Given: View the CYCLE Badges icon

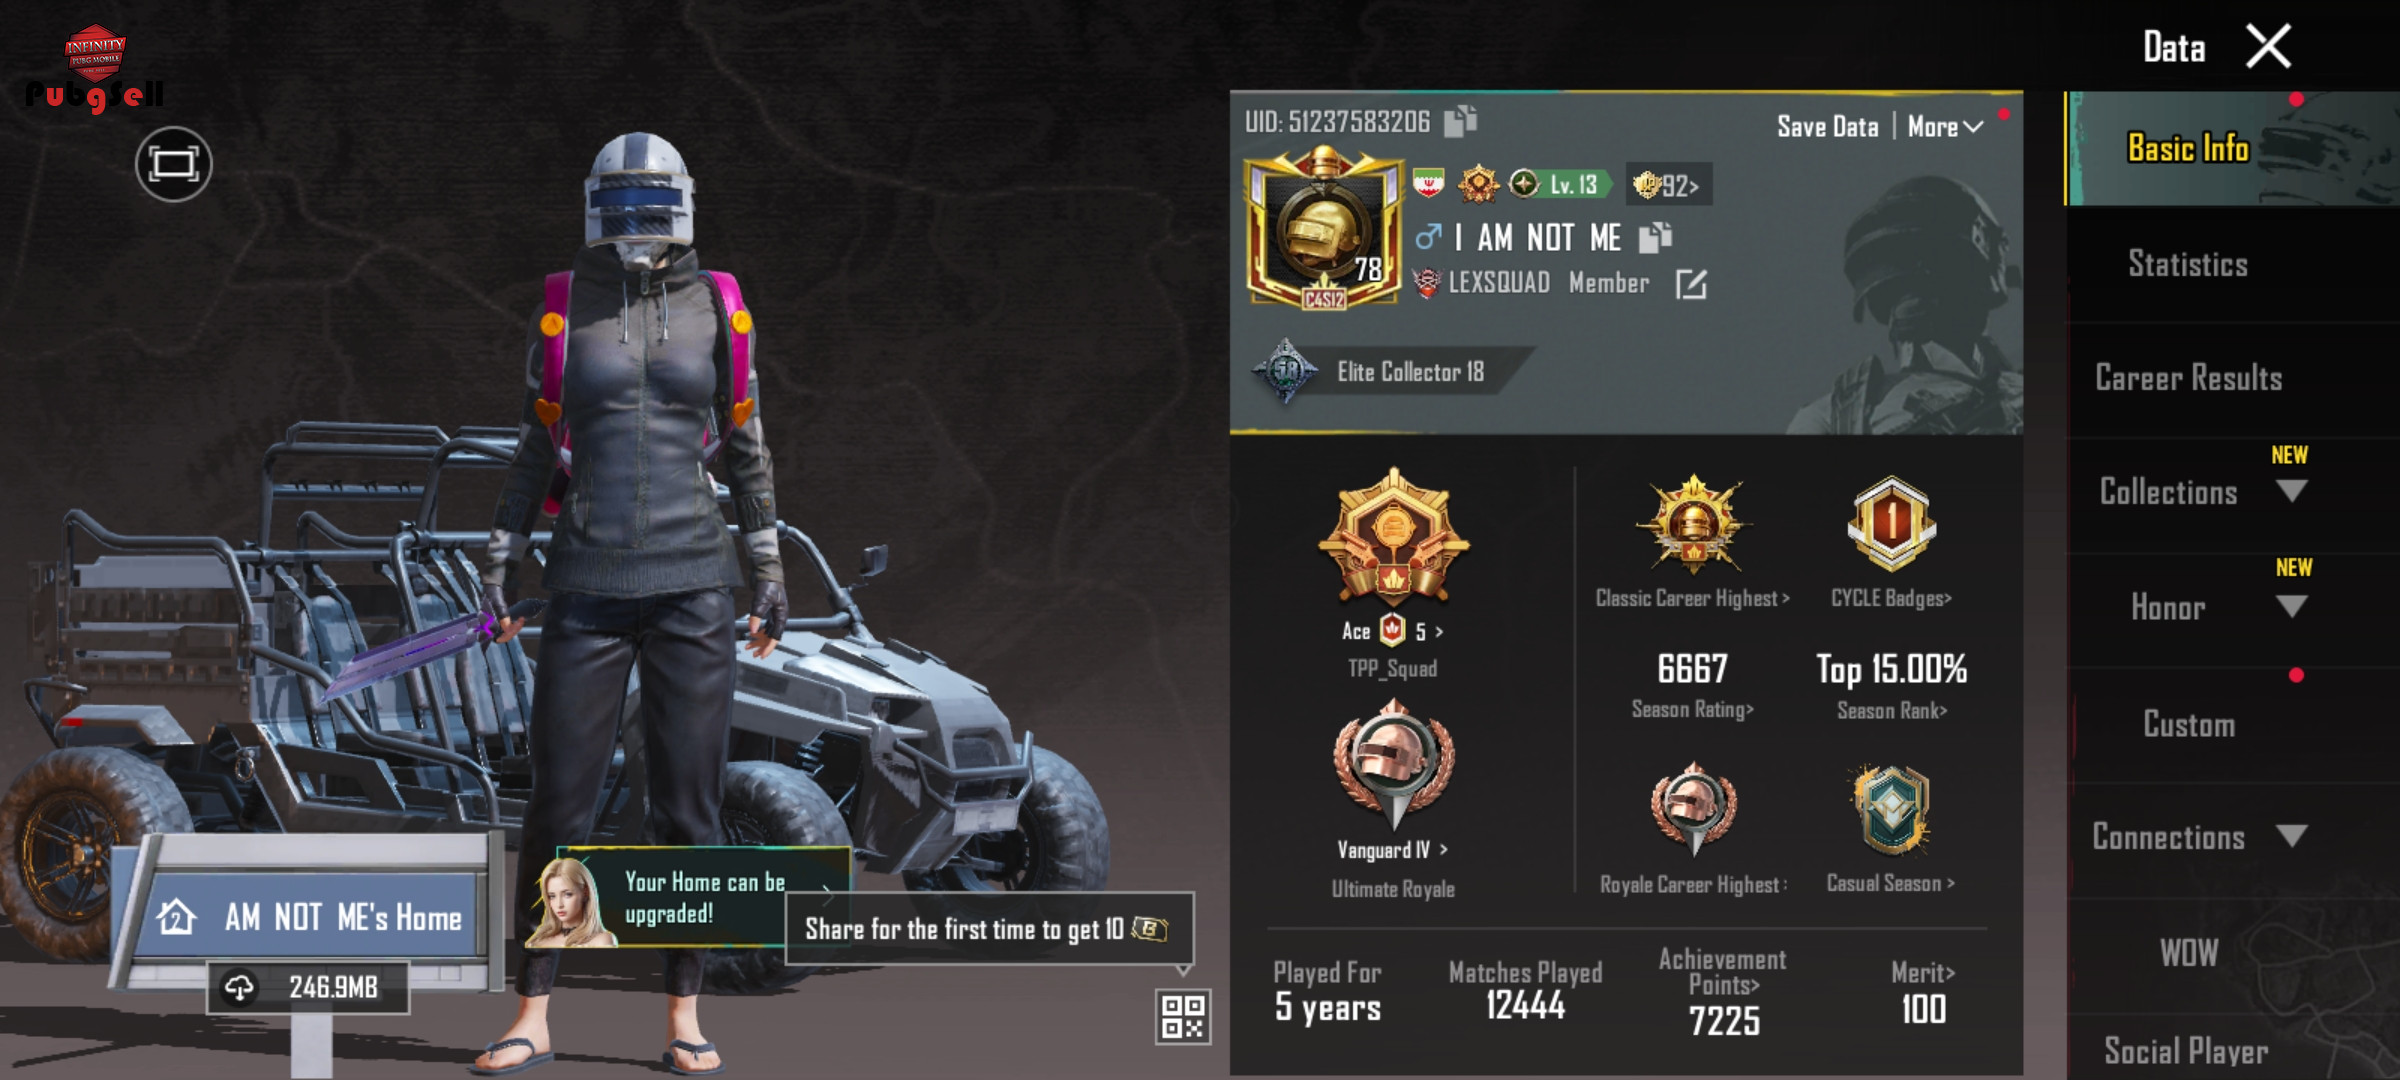Looking at the screenshot, I should [1891, 524].
